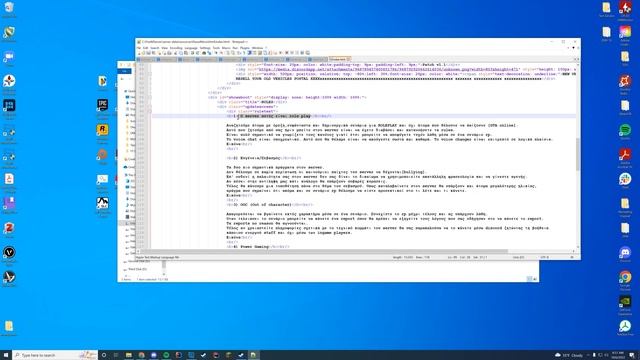This screenshot has width=640, height=360.
Task: Open the File menu in Notepad++
Action: pyautogui.click(x=139, y=48)
